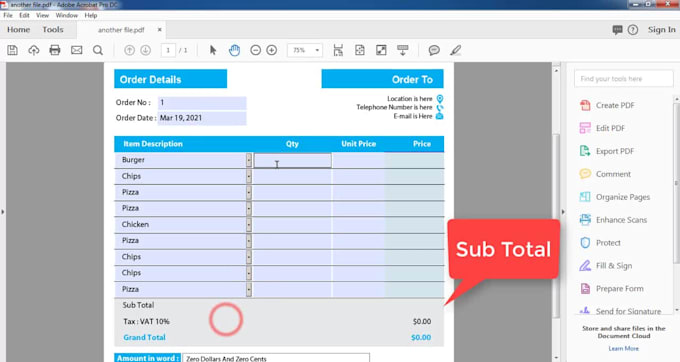Launch the Enhance Scans tool
Image resolution: width=680 pixels, height=362 pixels.
click(613, 220)
